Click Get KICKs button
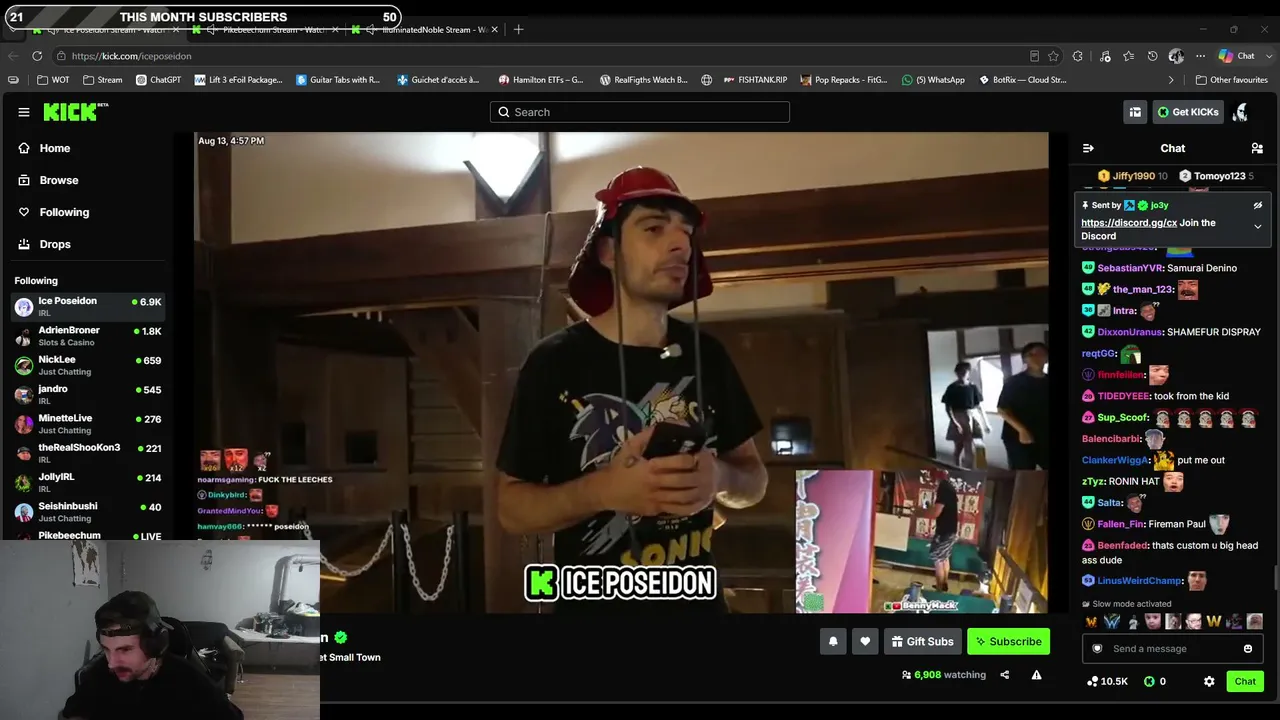The image size is (1280, 720). click(x=1188, y=112)
